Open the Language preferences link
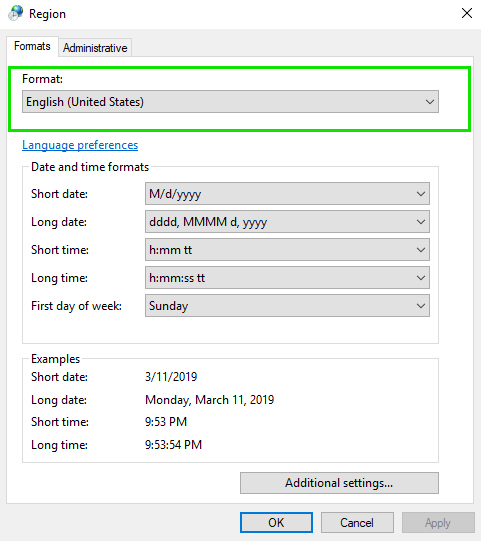 80,145
